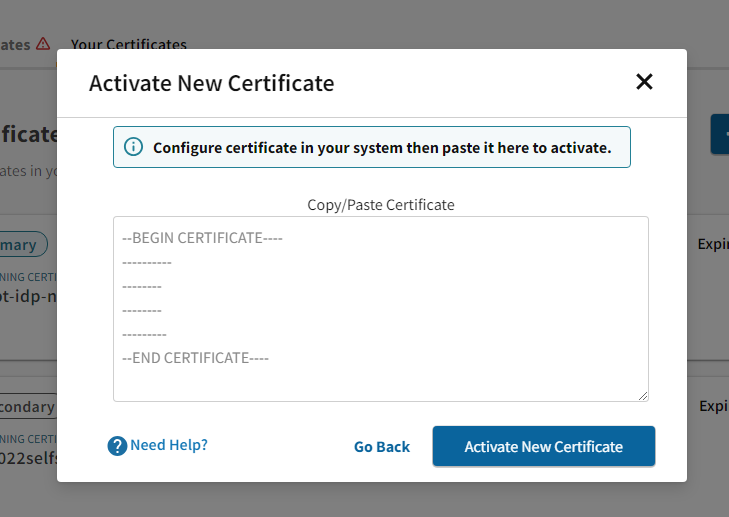The image size is (729, 517).
Task: Click the secondary certificate's expiry text
Action: [x=712, y=405]
